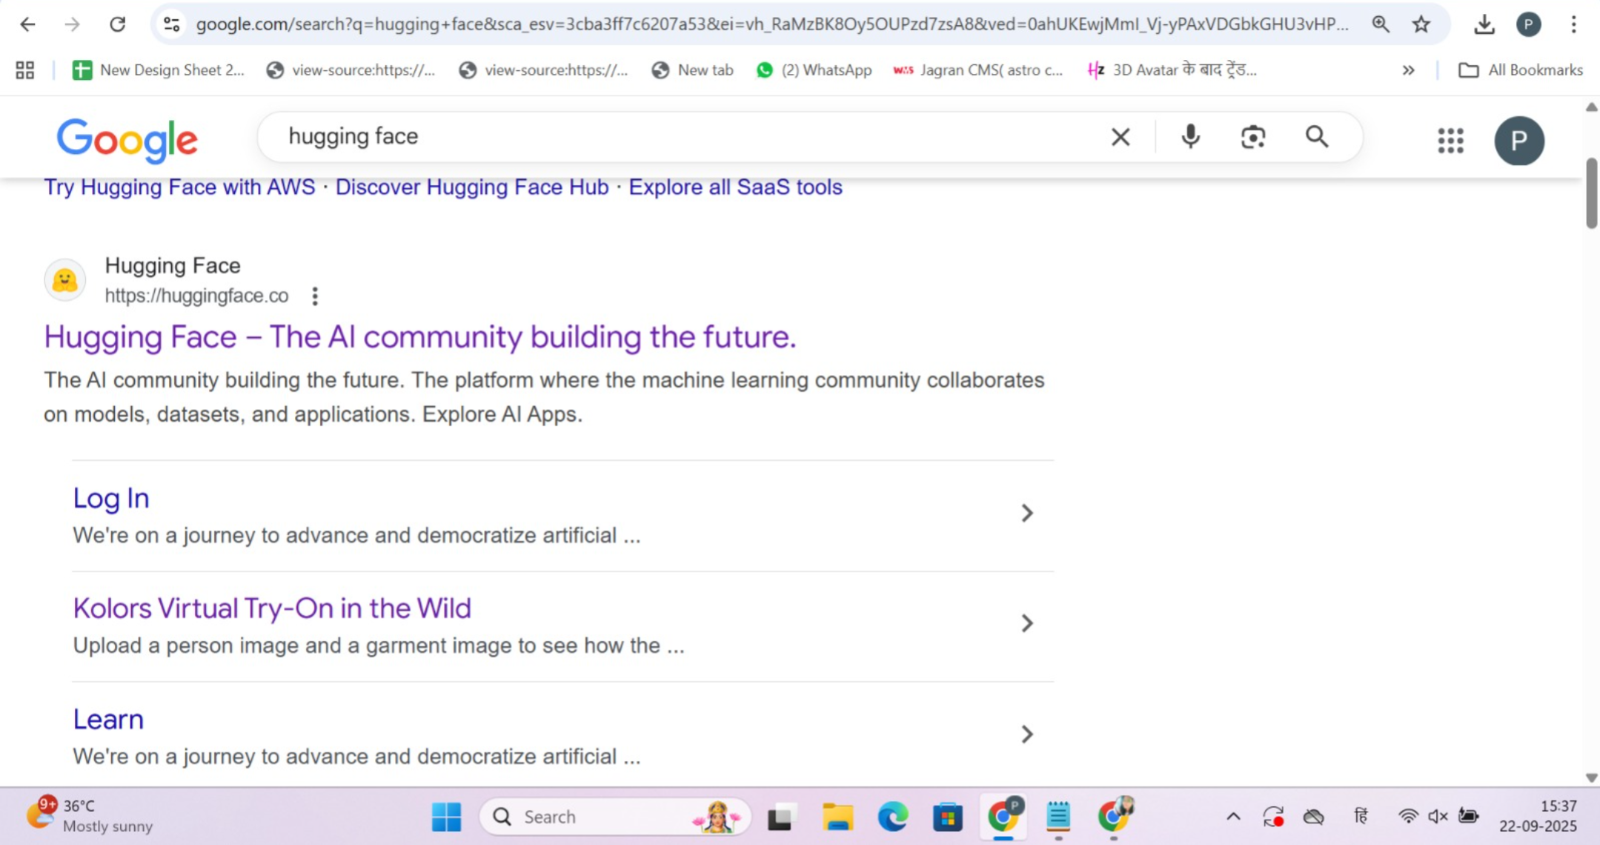This screenshot has width=1600, height=845.
Task: Open Discover Hugging Face Hub link
Action: pos(472,188)
